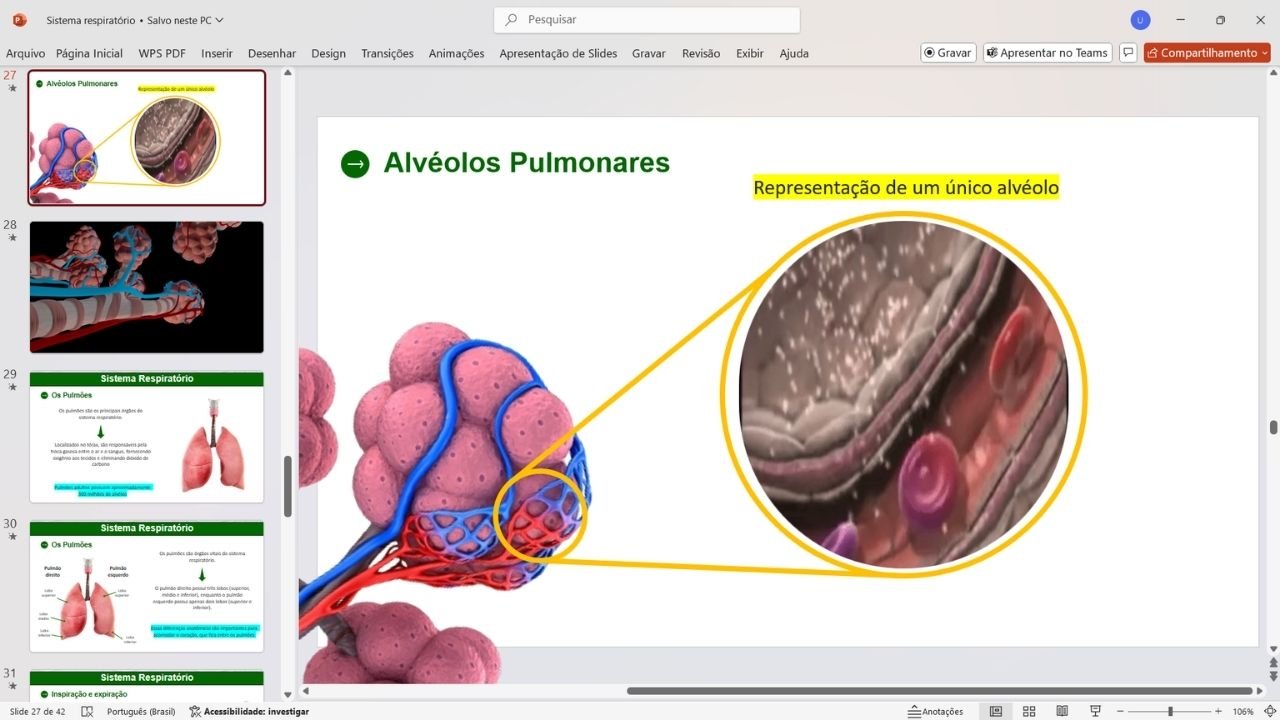Click the Pesquisar search box
Viewport: 1280px width, 720px height.
647,20
